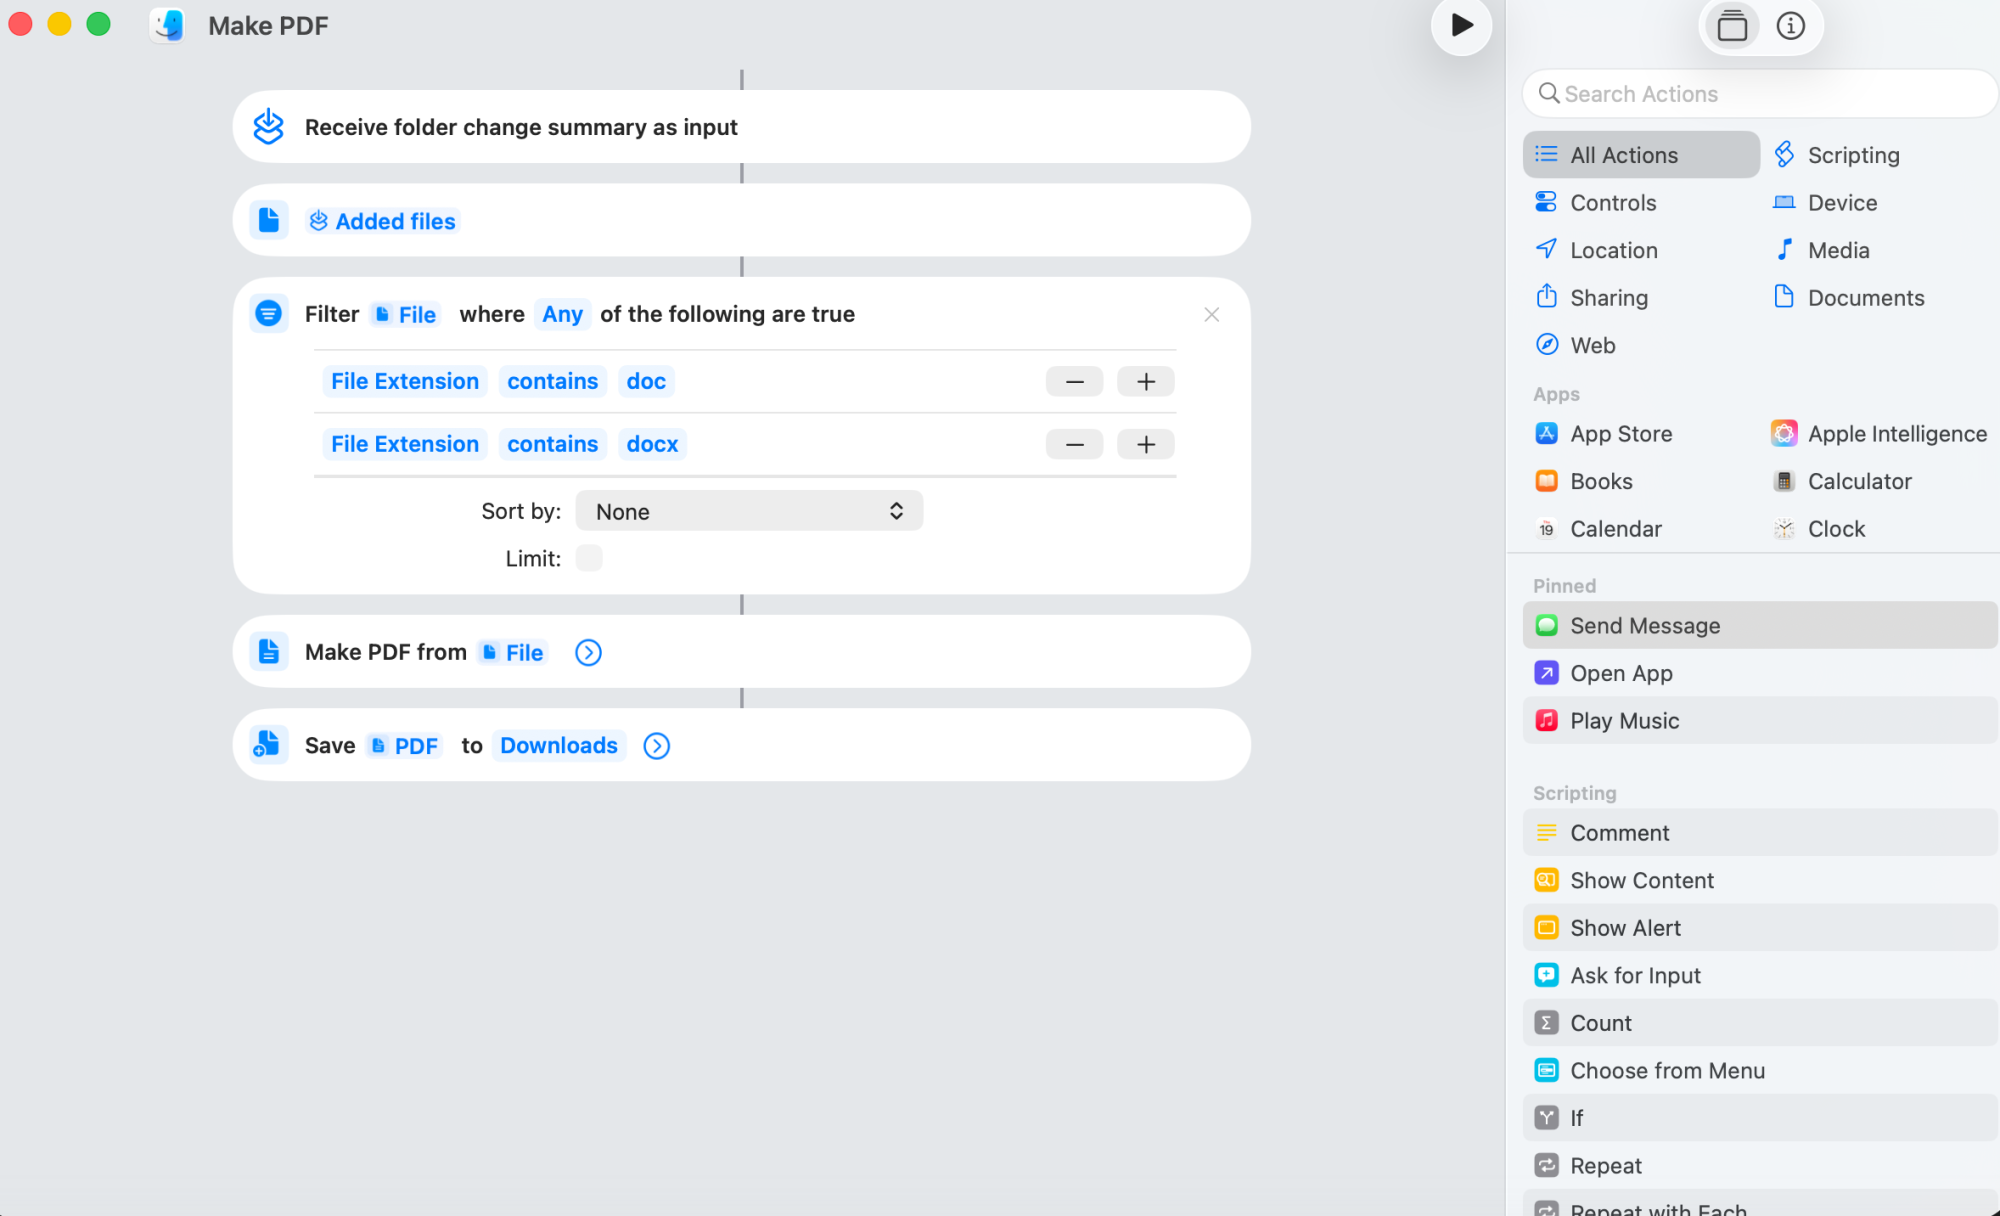Open the Calculator app actions
The height and width of the screenshot is (1216, 2000).
tap(1858, 481)
